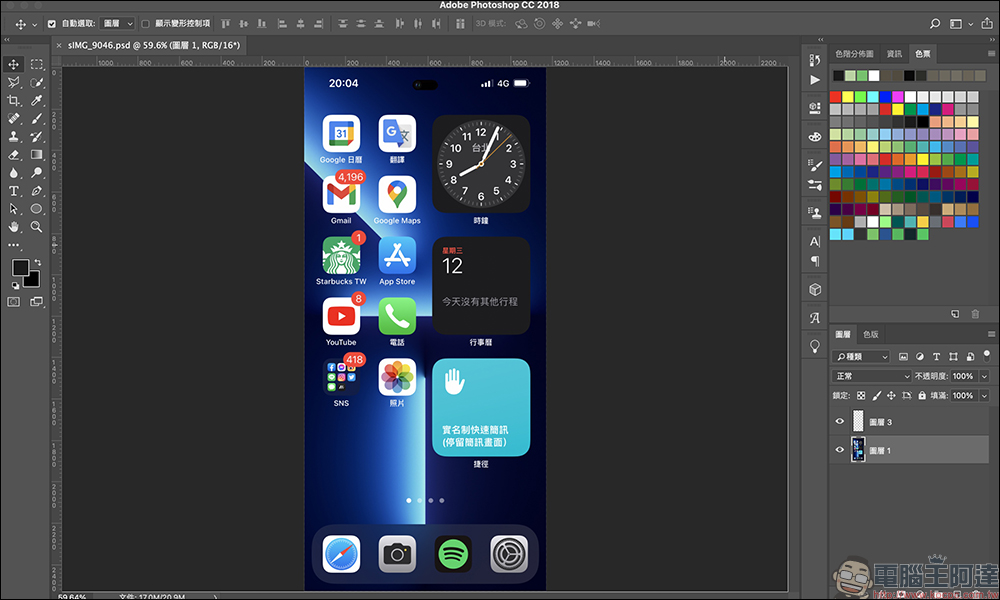Toggle lock all padlock icon
Screen dimensions: 1000x600
point(922,395)
